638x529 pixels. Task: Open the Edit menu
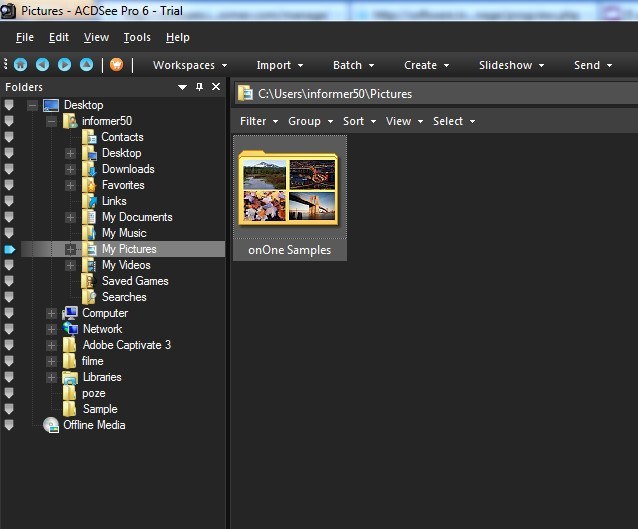coord(59,37)
